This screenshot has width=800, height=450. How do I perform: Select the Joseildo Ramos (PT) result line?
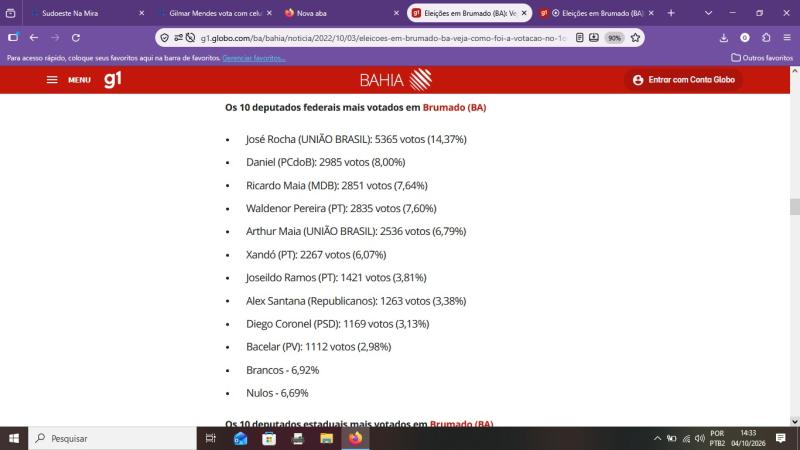(x=336, y=278)
